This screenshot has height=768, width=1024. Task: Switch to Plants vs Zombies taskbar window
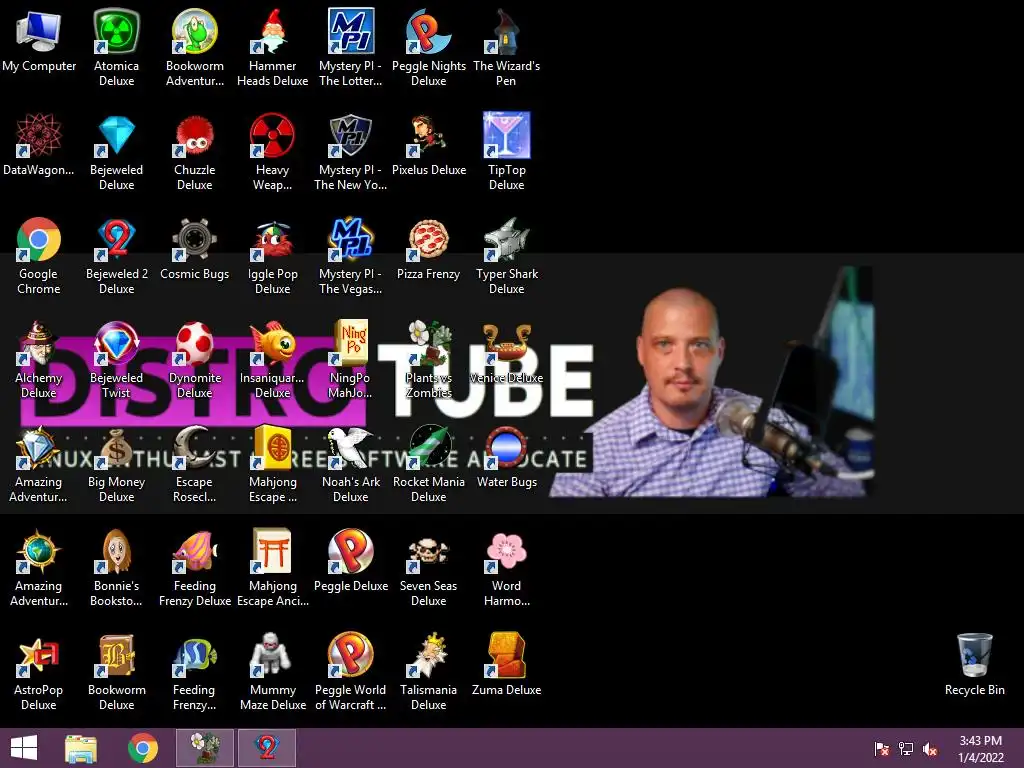coord(204,748)
